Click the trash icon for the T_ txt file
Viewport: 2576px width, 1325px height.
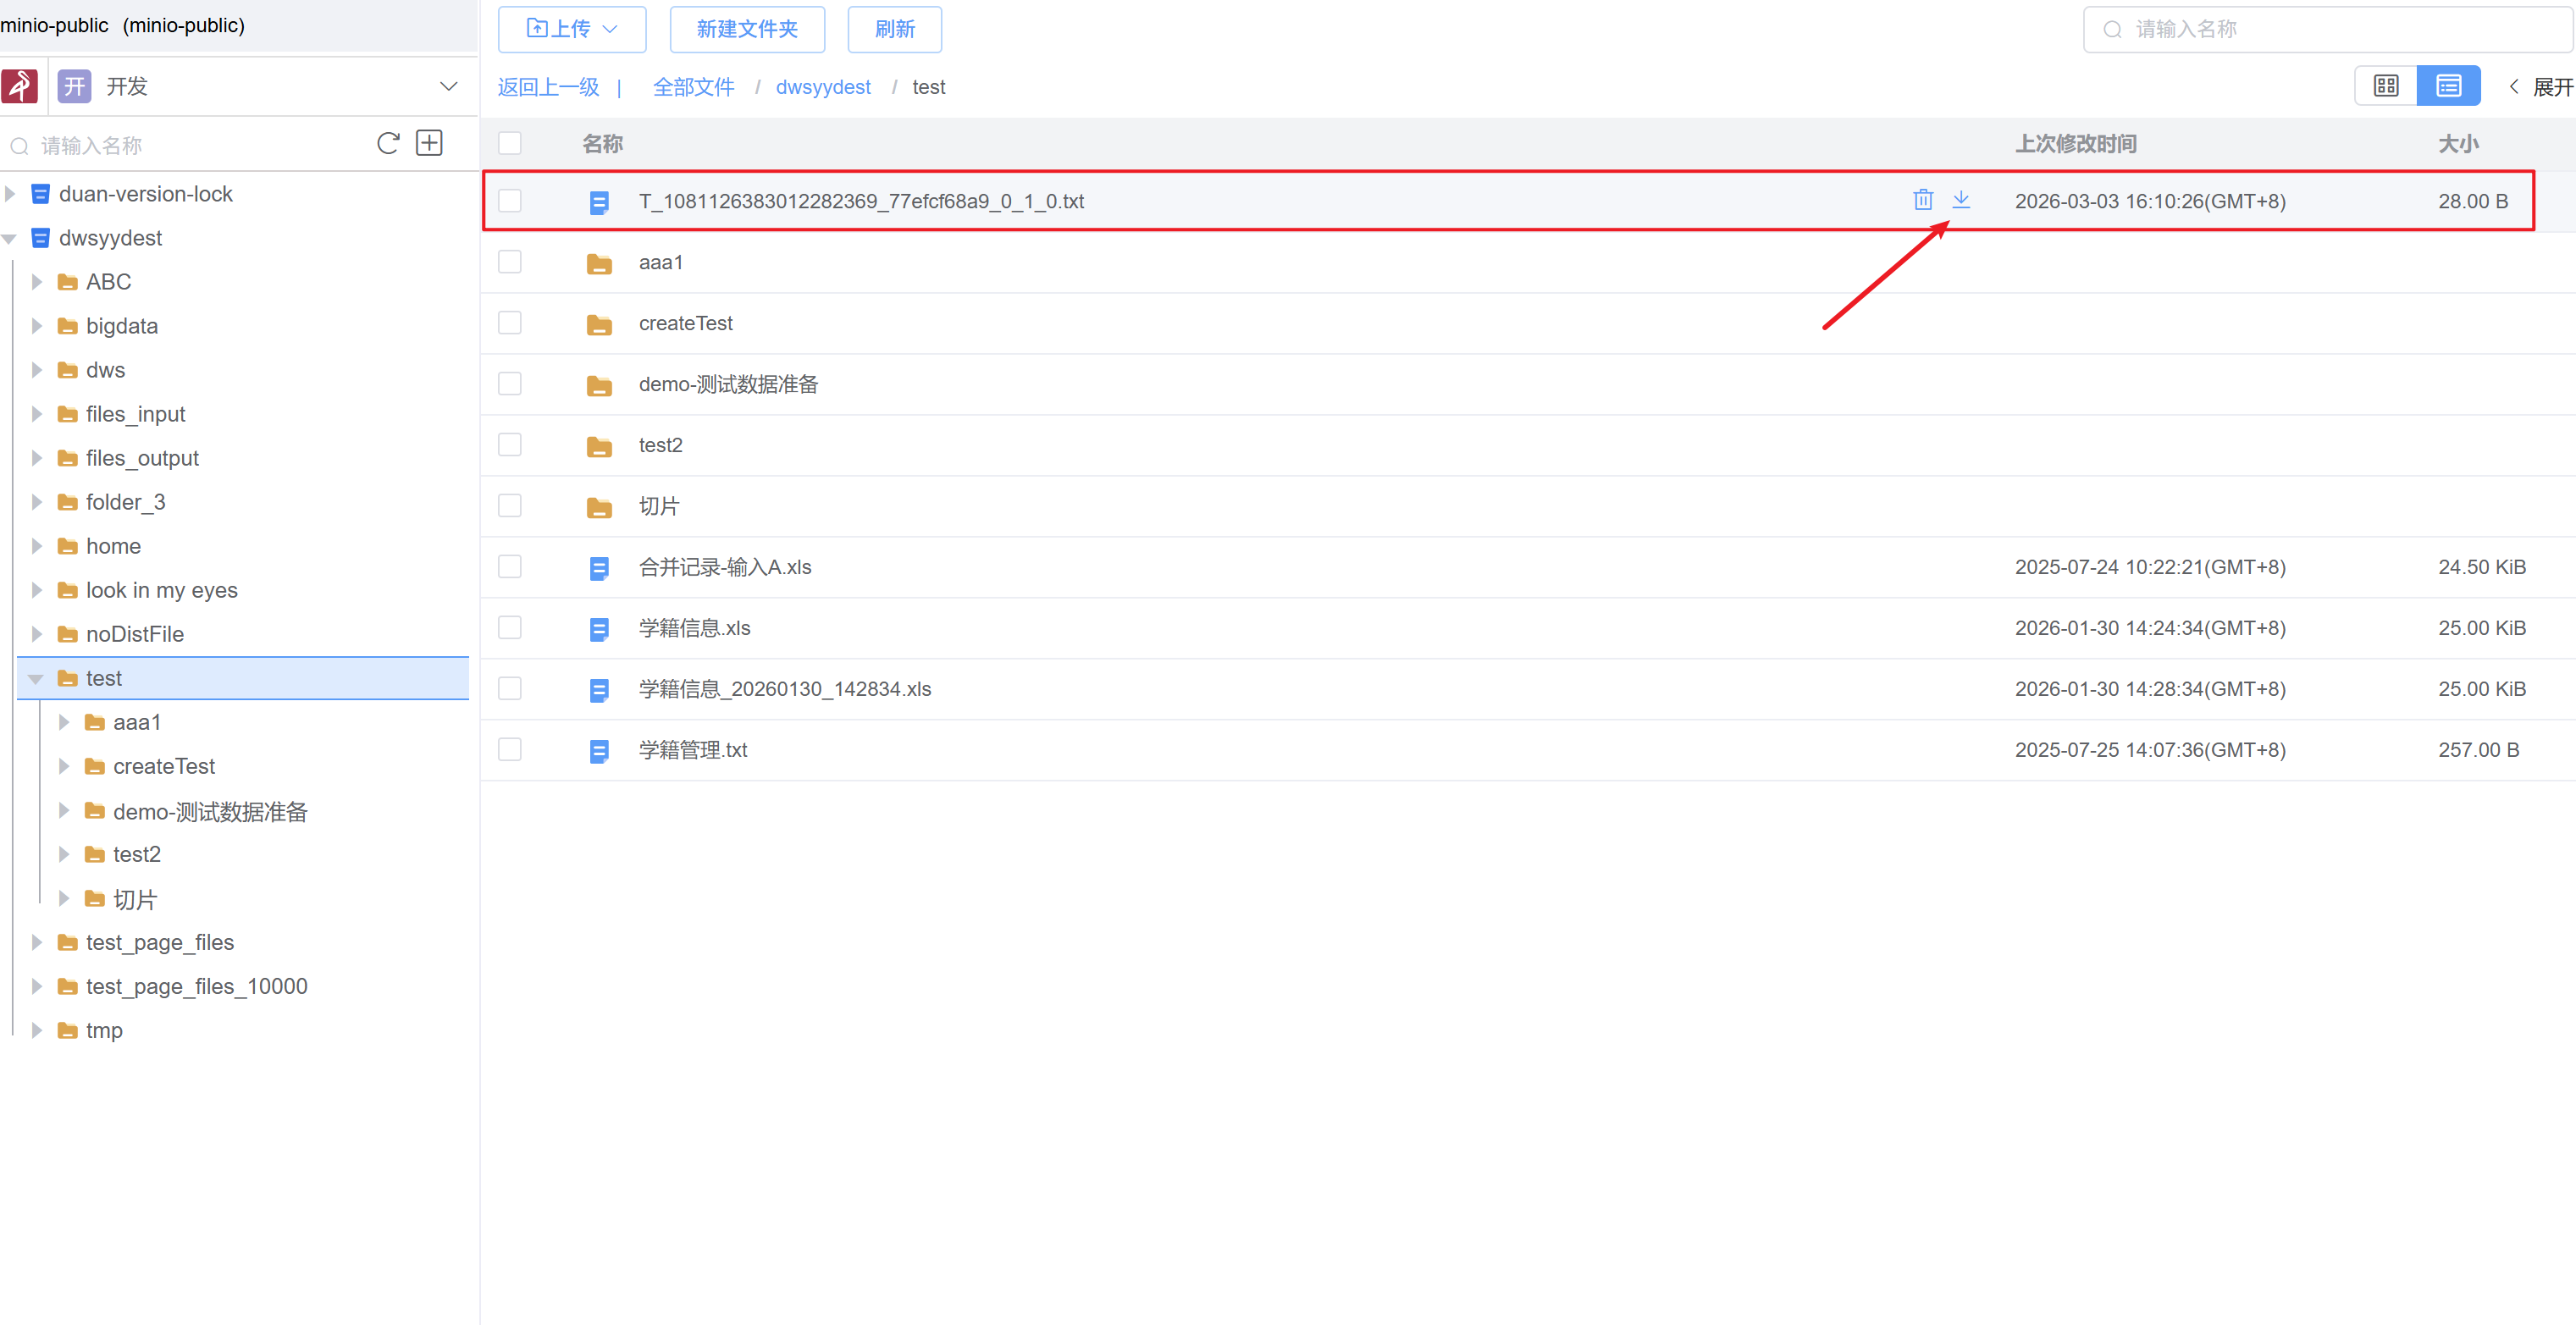1922,200
